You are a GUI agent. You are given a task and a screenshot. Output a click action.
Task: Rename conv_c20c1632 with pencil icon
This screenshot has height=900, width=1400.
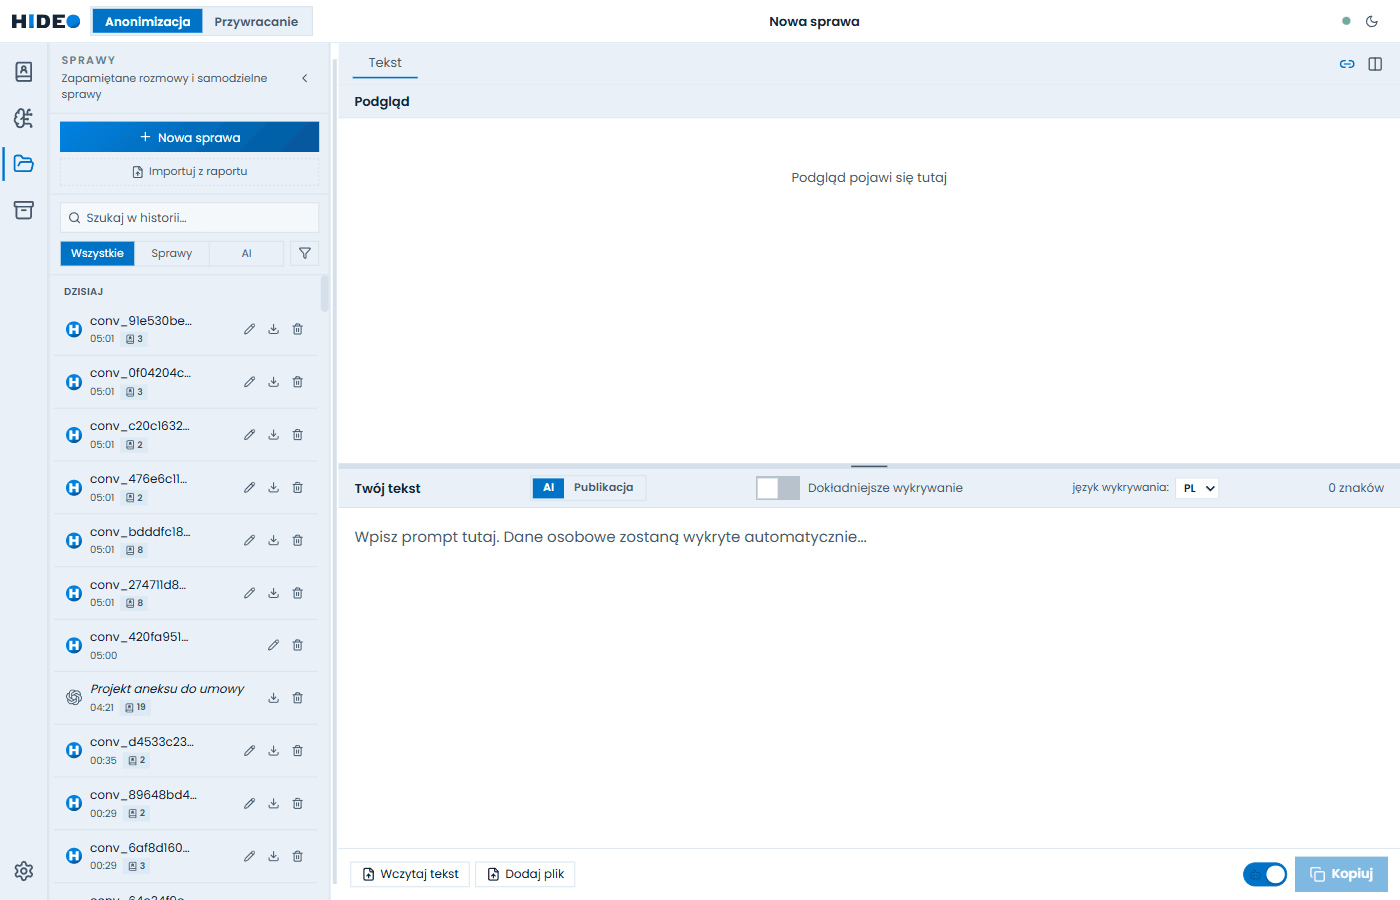(x=249, y=435)
